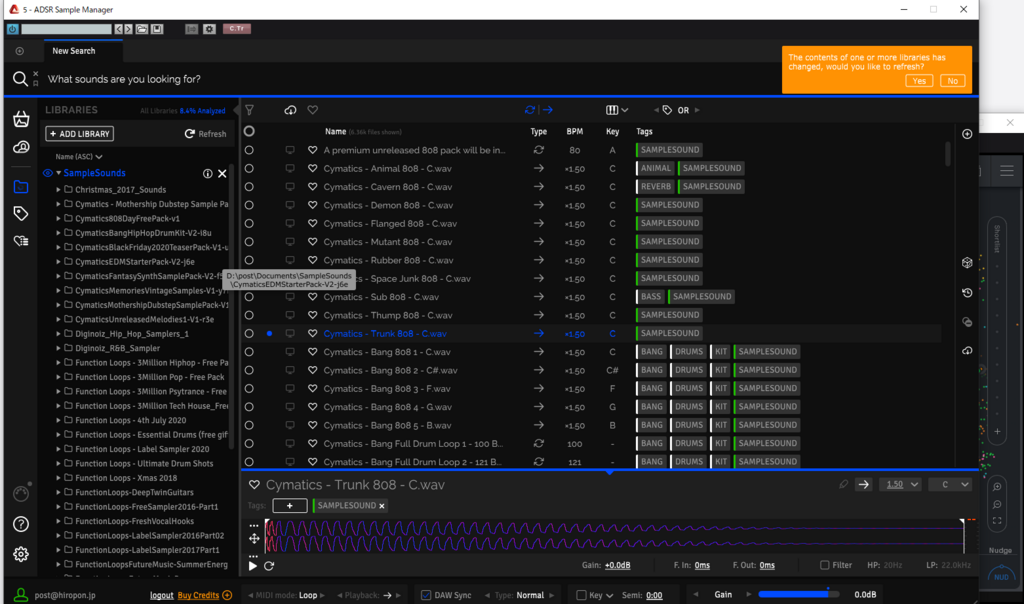Expand the Christmas_2017_Sounds folder

point(58,189)
